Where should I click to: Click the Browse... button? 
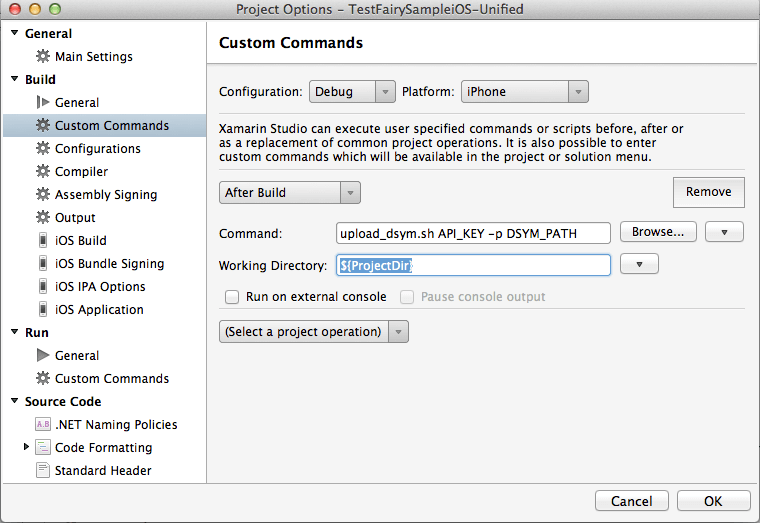[657, 232]
